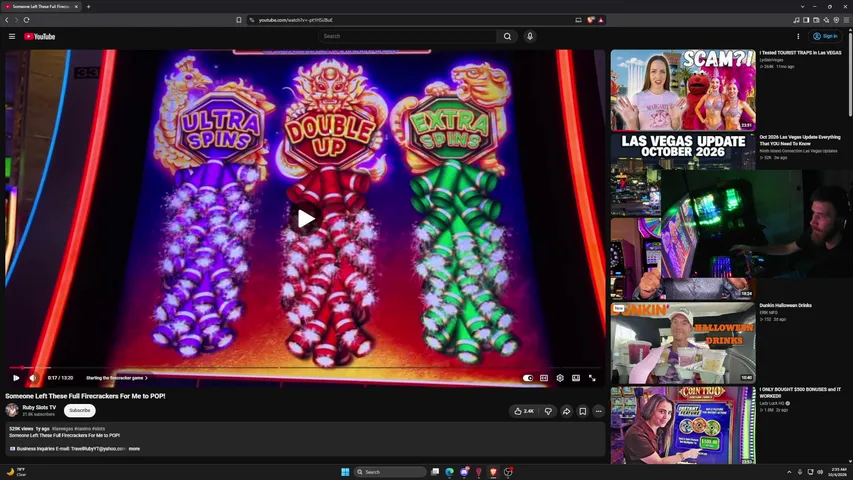Click the Windows taskbar search box
The height and width of the screenshot is (480, 853).
coord(390,472)
